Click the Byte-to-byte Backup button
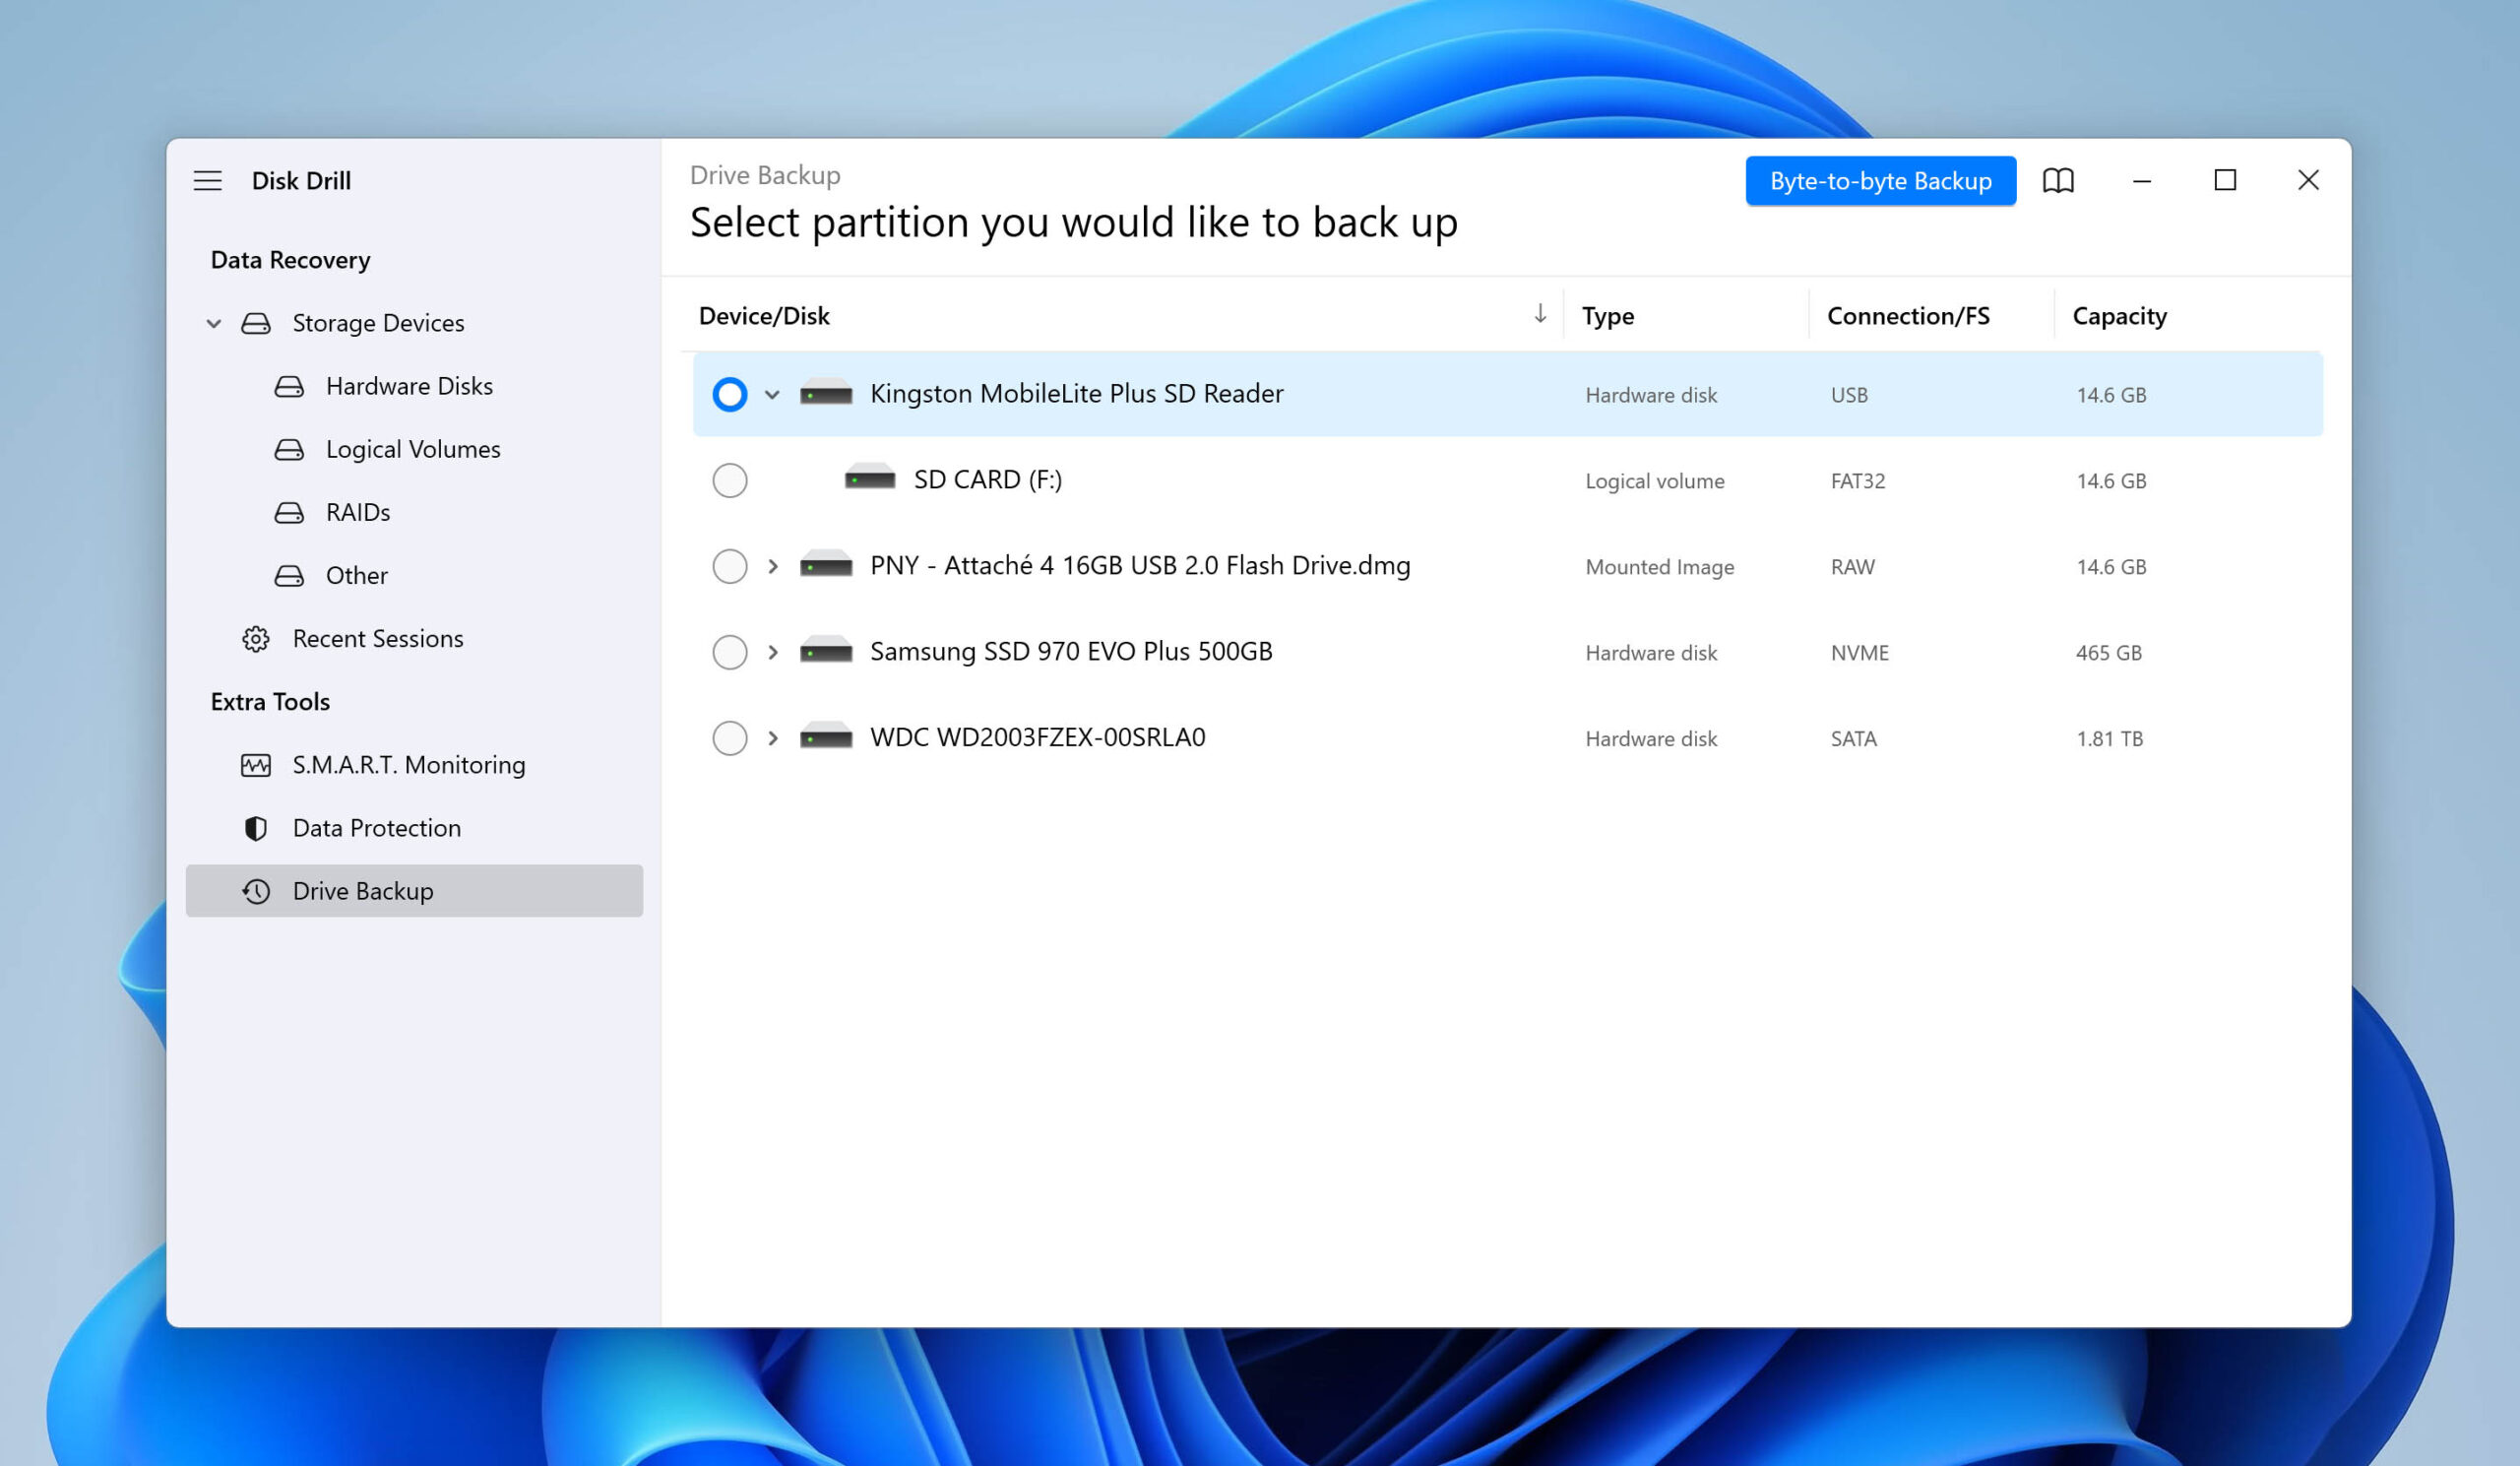 (x=1880, y=180)
